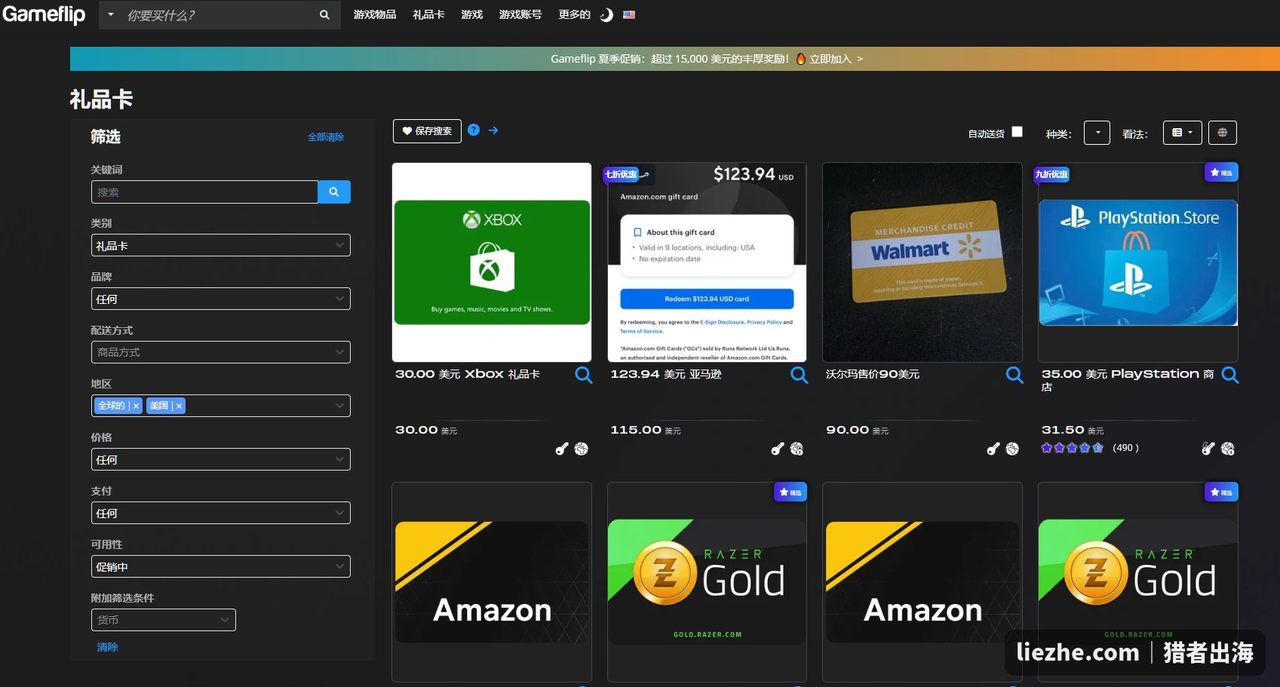Expand the 可用性 dropdown showing 促销中

pyautogui.click(x=221, y=567)
